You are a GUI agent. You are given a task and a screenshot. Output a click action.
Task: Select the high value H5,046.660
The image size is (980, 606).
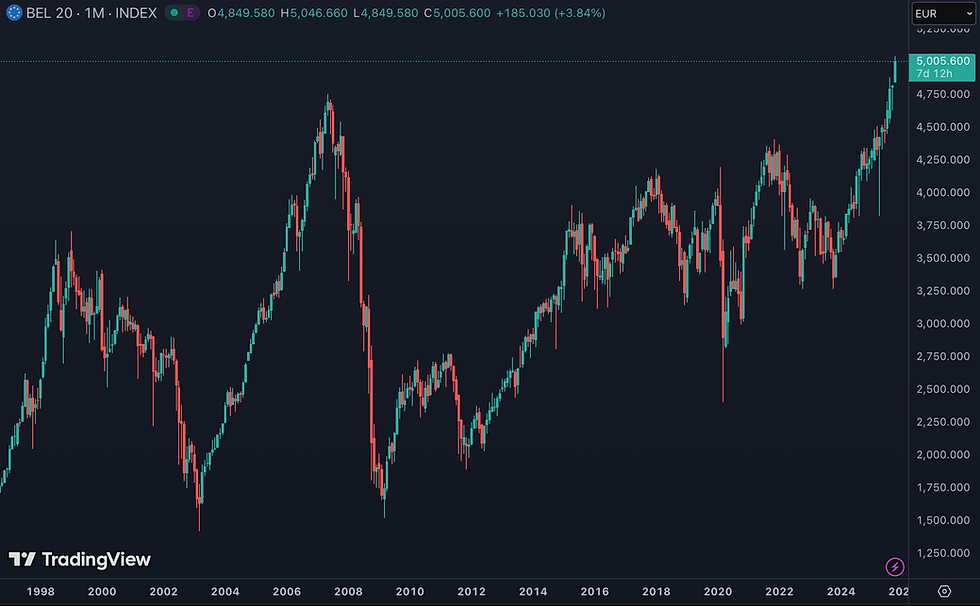(x=314, y=13)
